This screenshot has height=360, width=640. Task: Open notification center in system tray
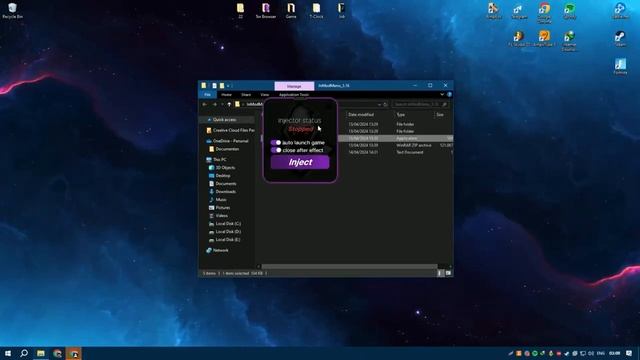[x=629, y=353]
